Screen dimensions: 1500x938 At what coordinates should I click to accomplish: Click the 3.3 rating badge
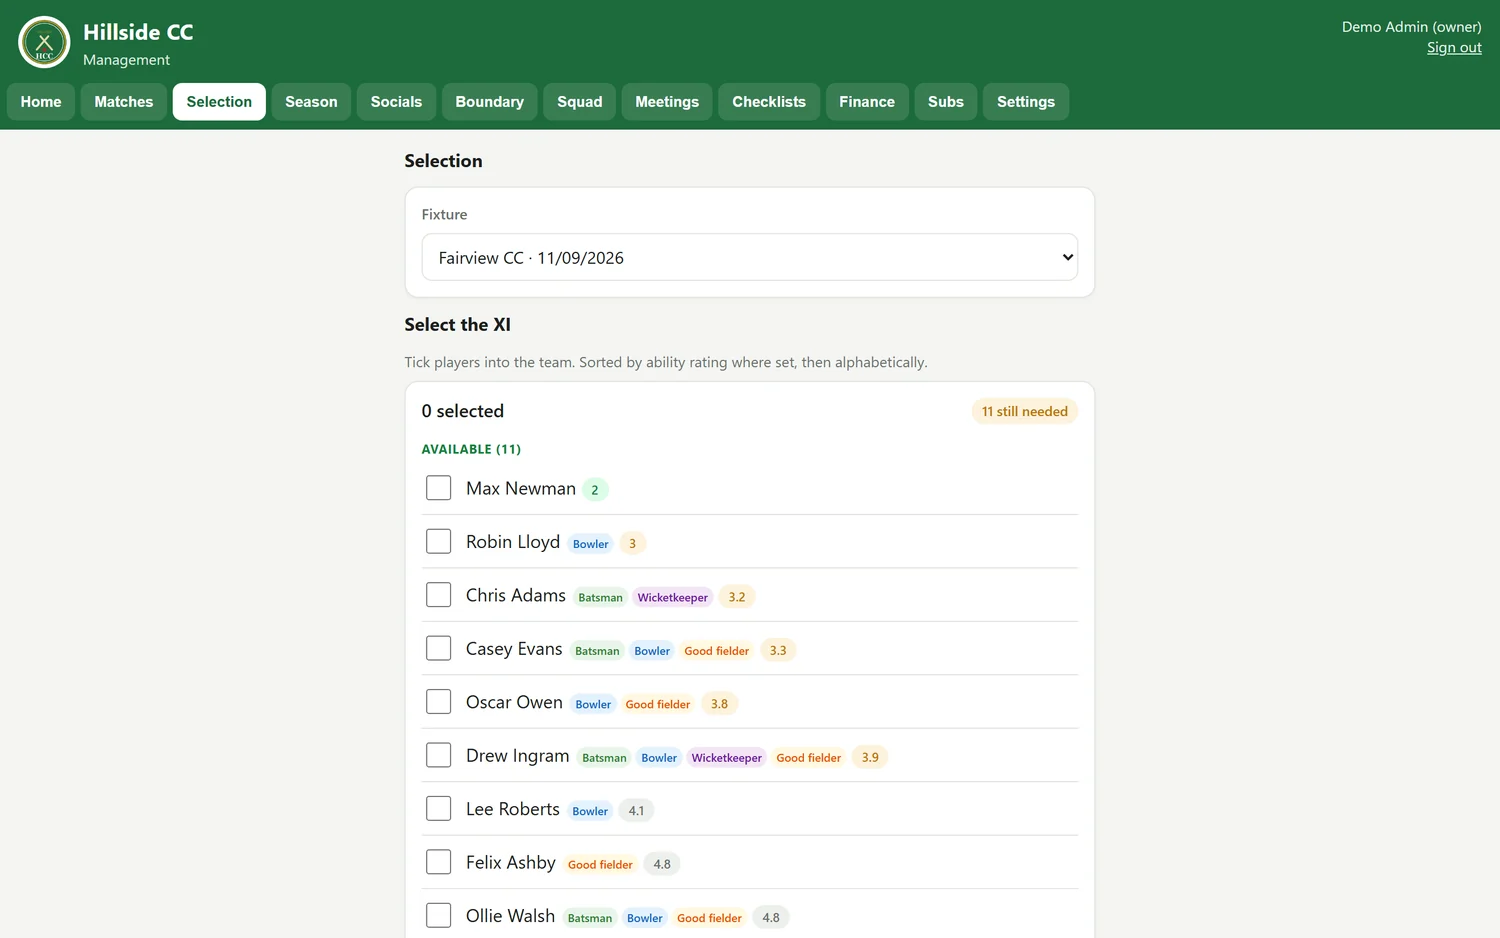(x=778, y=650)
